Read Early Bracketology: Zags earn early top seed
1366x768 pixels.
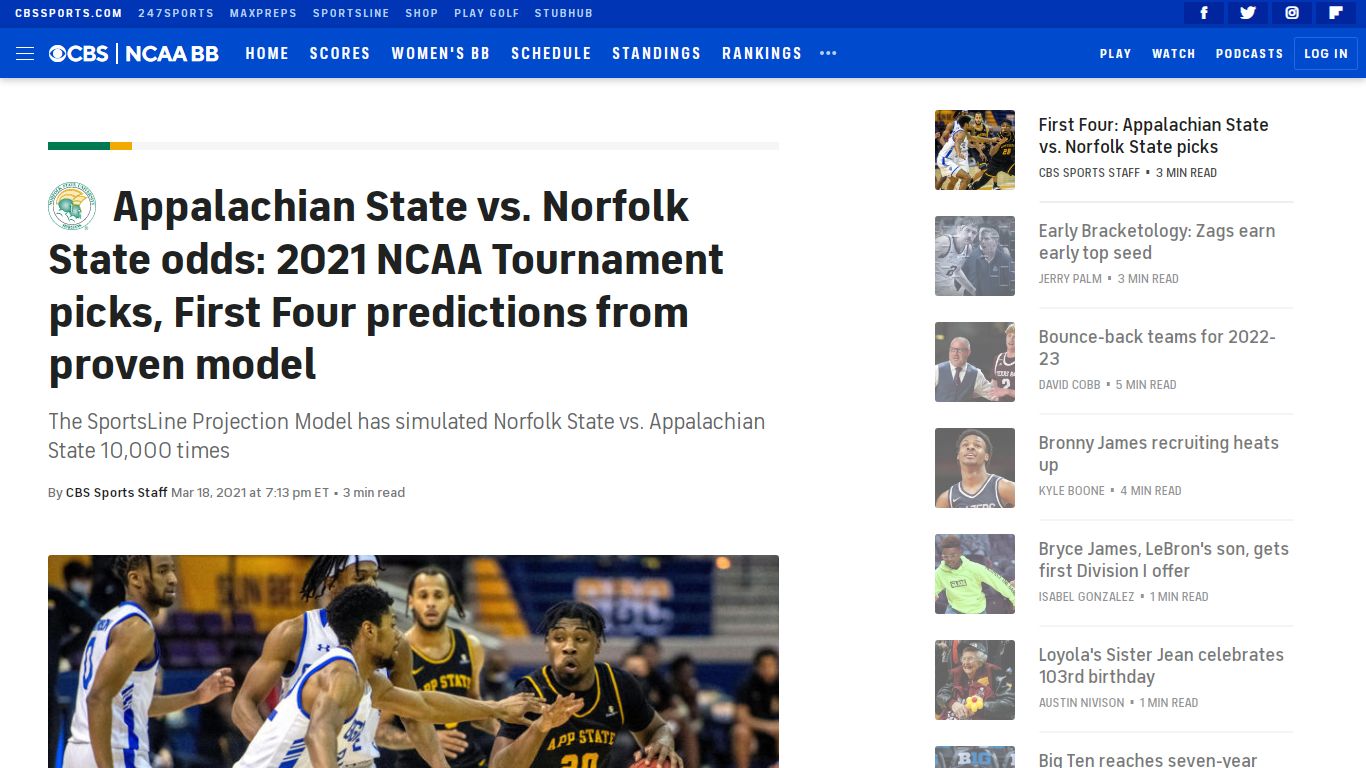tap(1157, 242)
